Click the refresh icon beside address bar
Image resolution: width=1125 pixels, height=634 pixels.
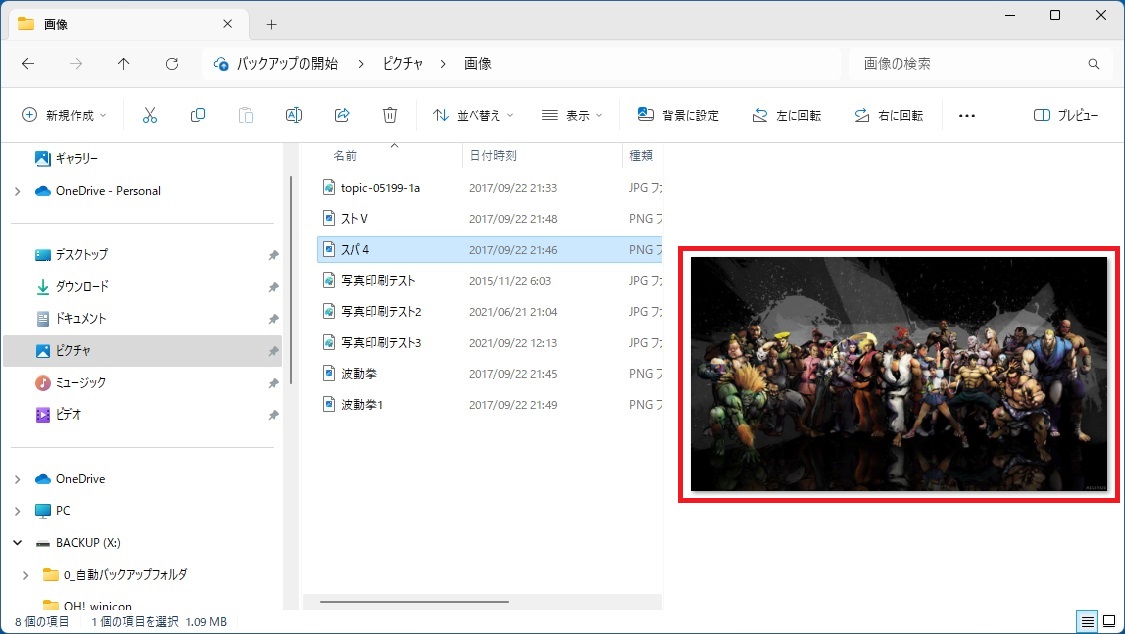pyautogui.click(x=172, y=64)
